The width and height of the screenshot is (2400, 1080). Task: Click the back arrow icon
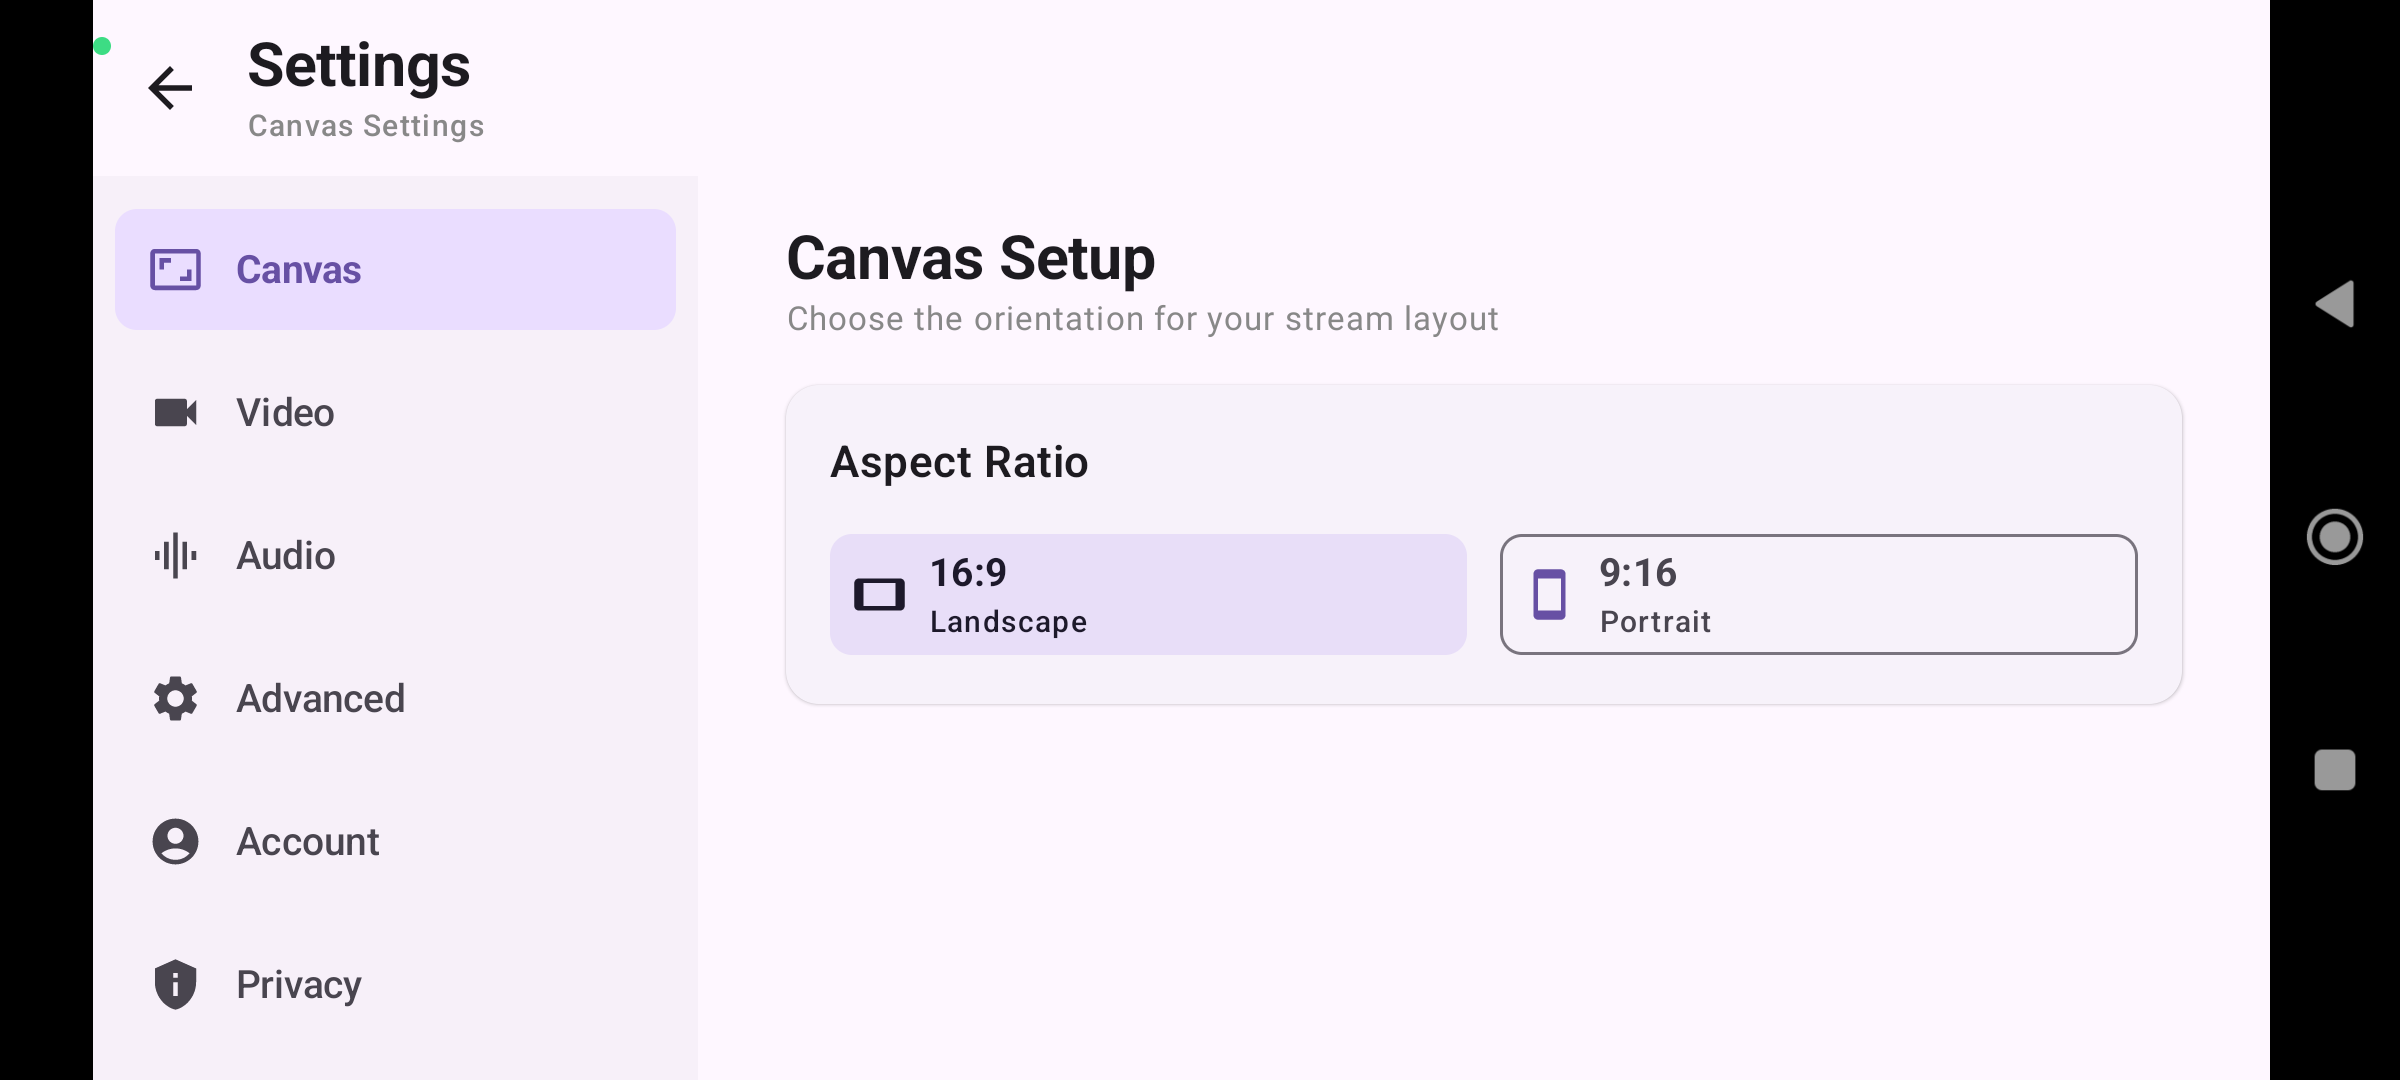[x=170, y=88]
